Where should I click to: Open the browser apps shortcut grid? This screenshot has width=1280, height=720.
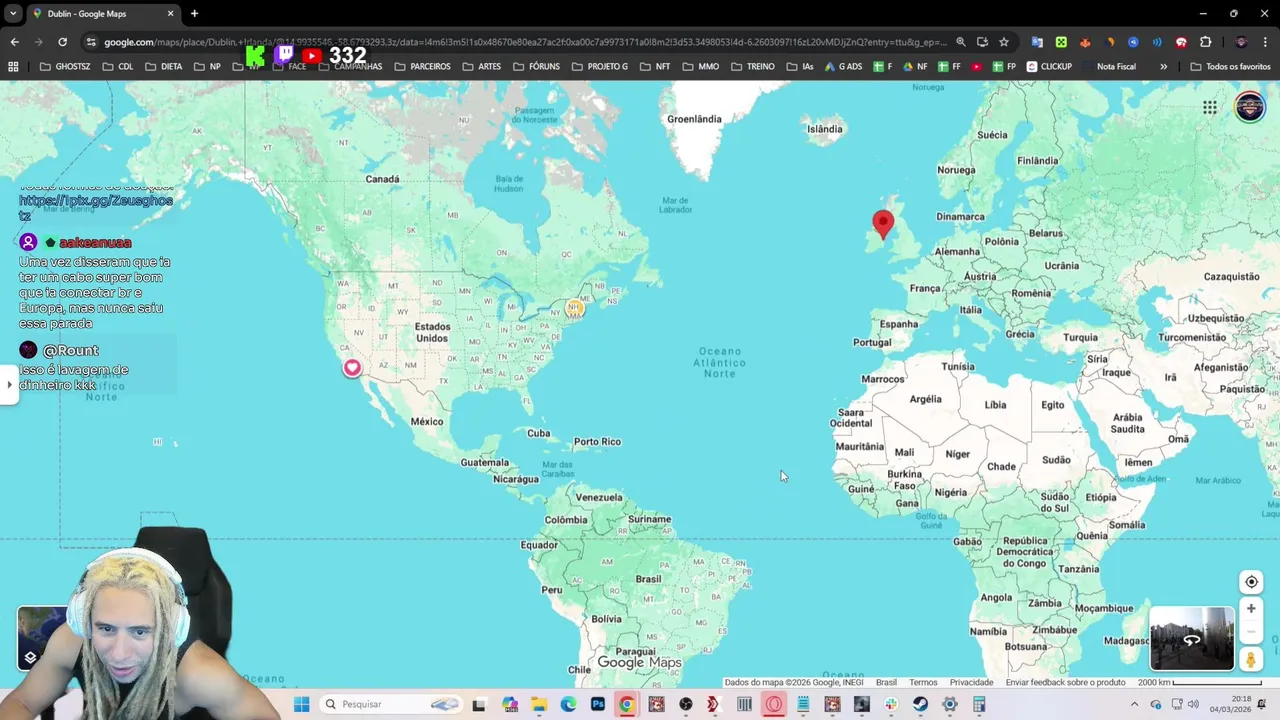(x=13, y=66)
